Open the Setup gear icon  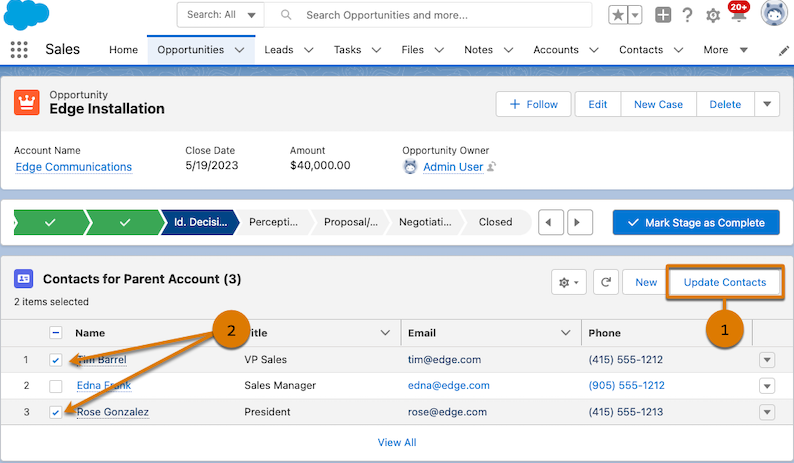point(713,16)
